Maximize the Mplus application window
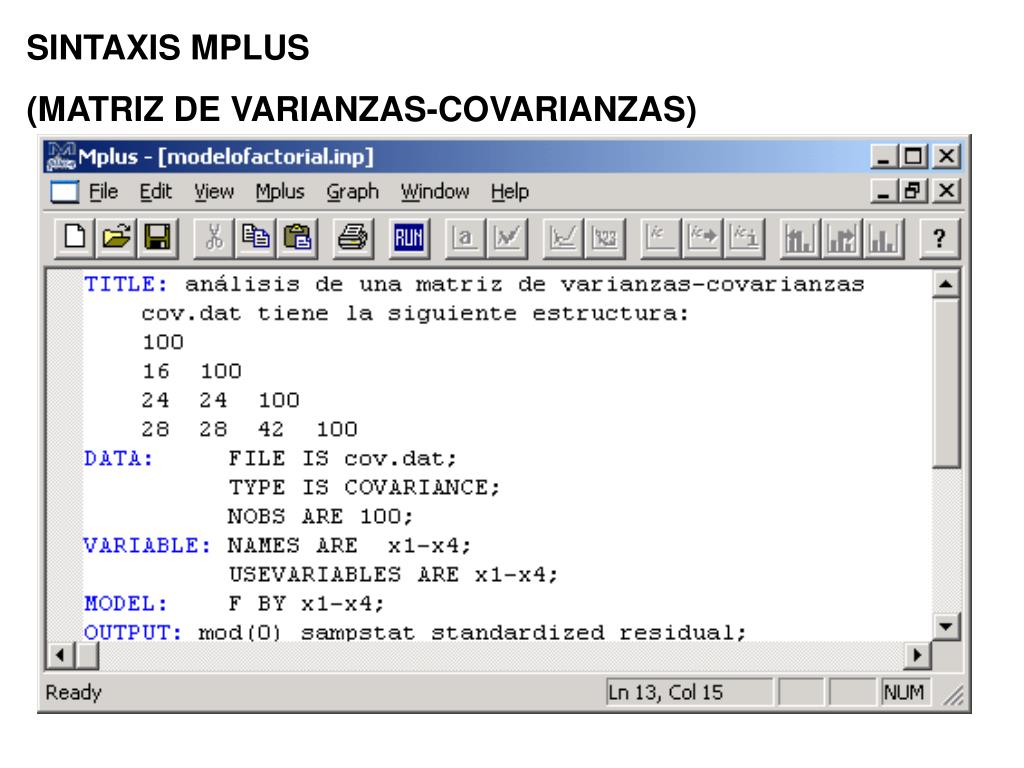 point(913,157)
